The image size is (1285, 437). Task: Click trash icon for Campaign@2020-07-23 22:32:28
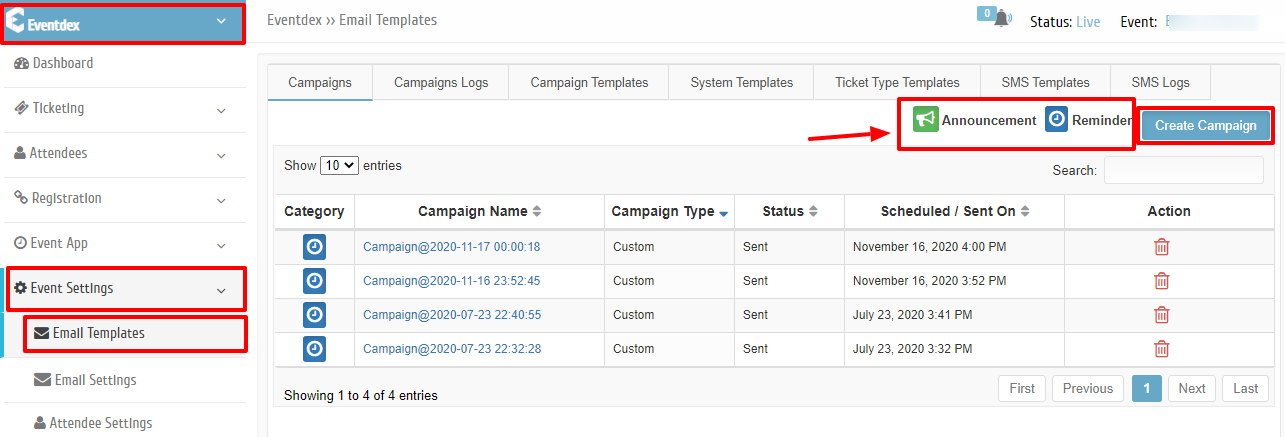click(x=1161, y=349)
